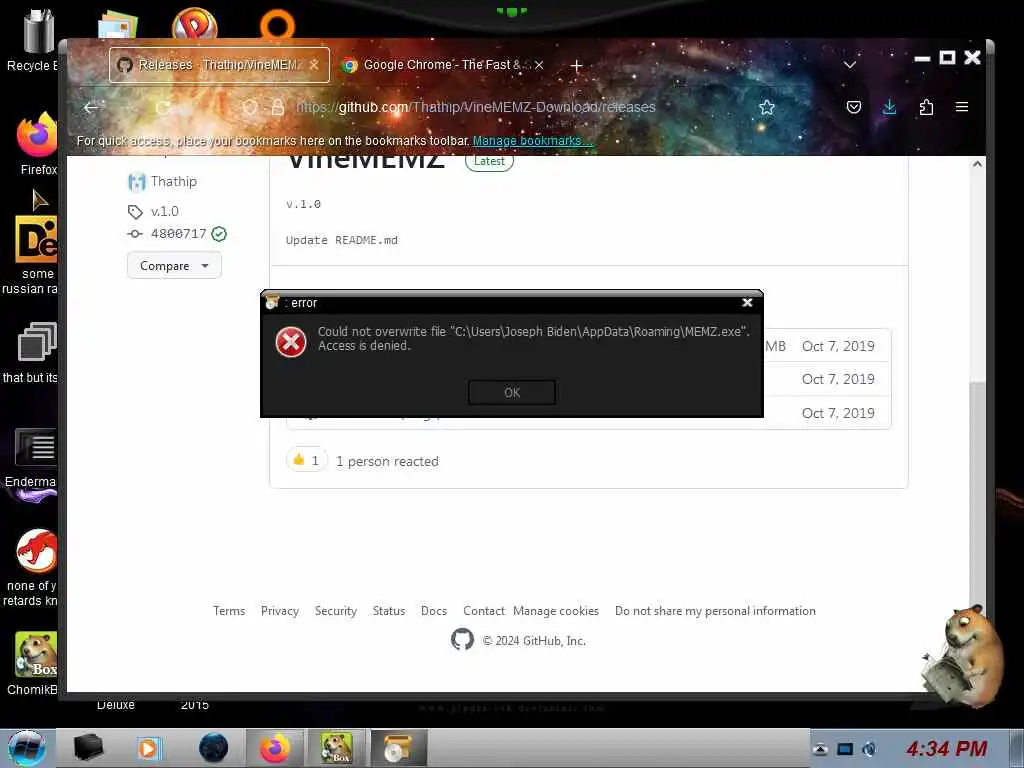Viewport: 1024px width, 768px height.
Task: Click the '1 person reacted' text
Action: (x=387, y=461)
